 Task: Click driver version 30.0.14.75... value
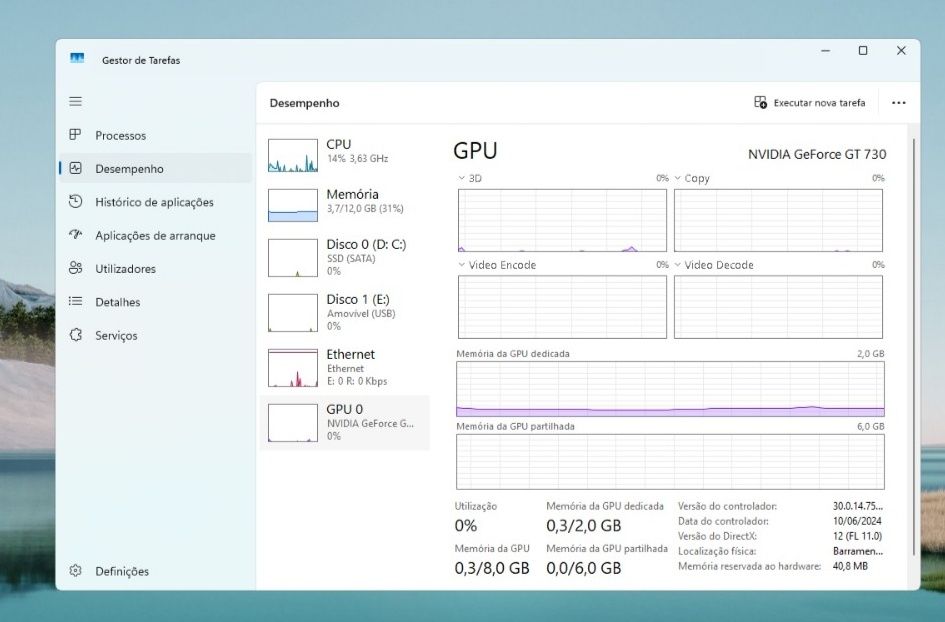coord(858,506)
